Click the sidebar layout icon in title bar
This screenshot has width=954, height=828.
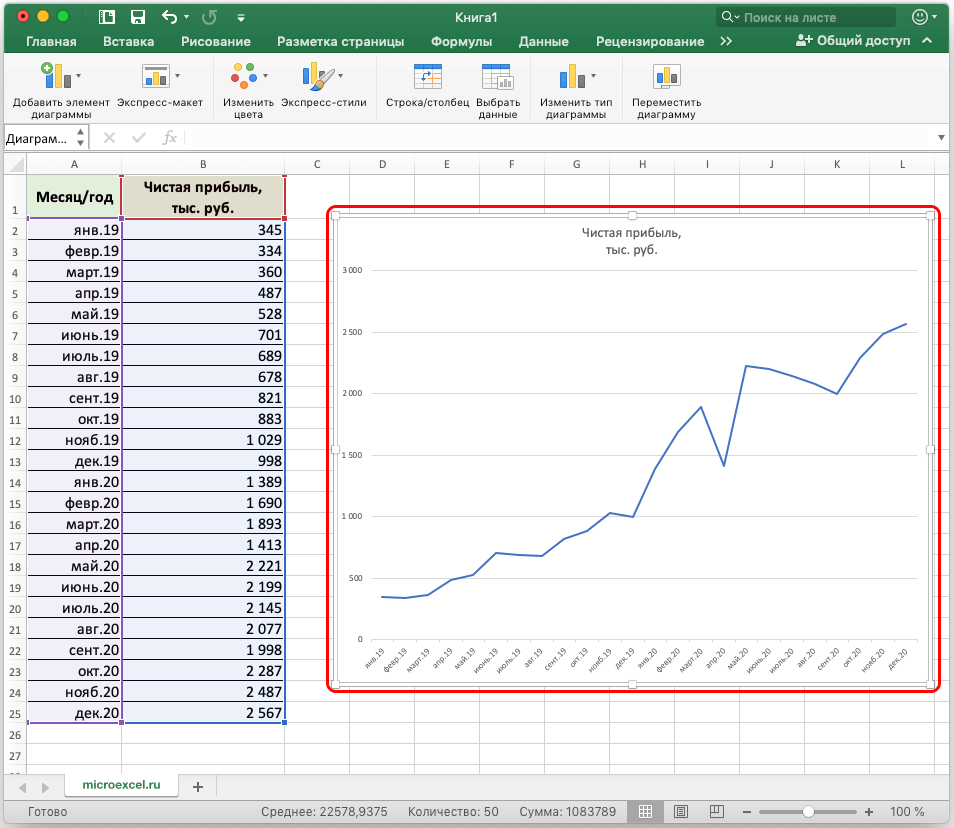click(x=107, y=17)
